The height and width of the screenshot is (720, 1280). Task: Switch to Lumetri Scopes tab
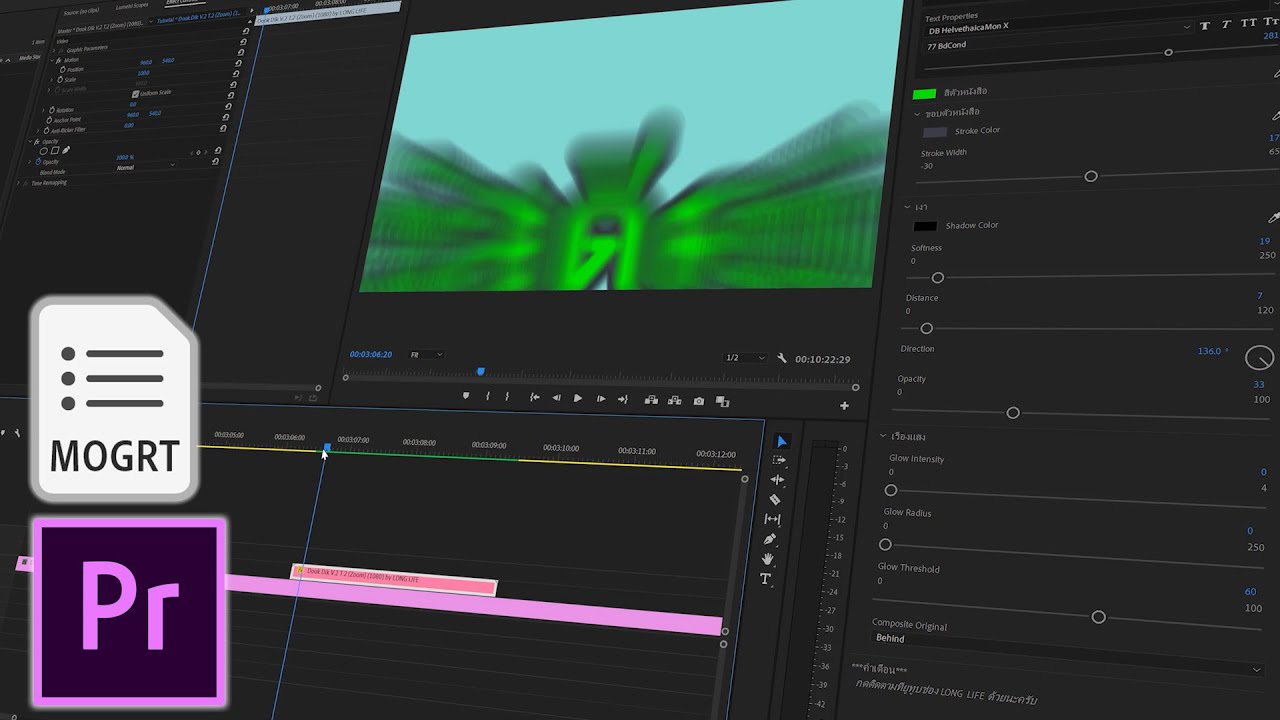[131, 6]
